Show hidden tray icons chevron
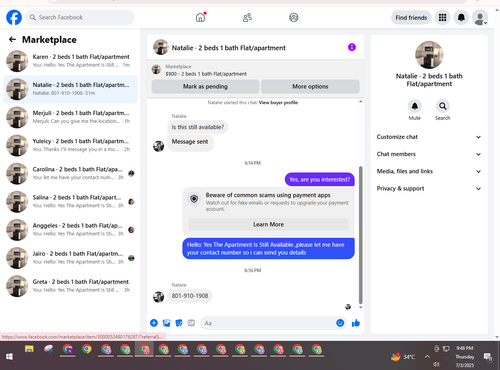 [x=427, y=357]
